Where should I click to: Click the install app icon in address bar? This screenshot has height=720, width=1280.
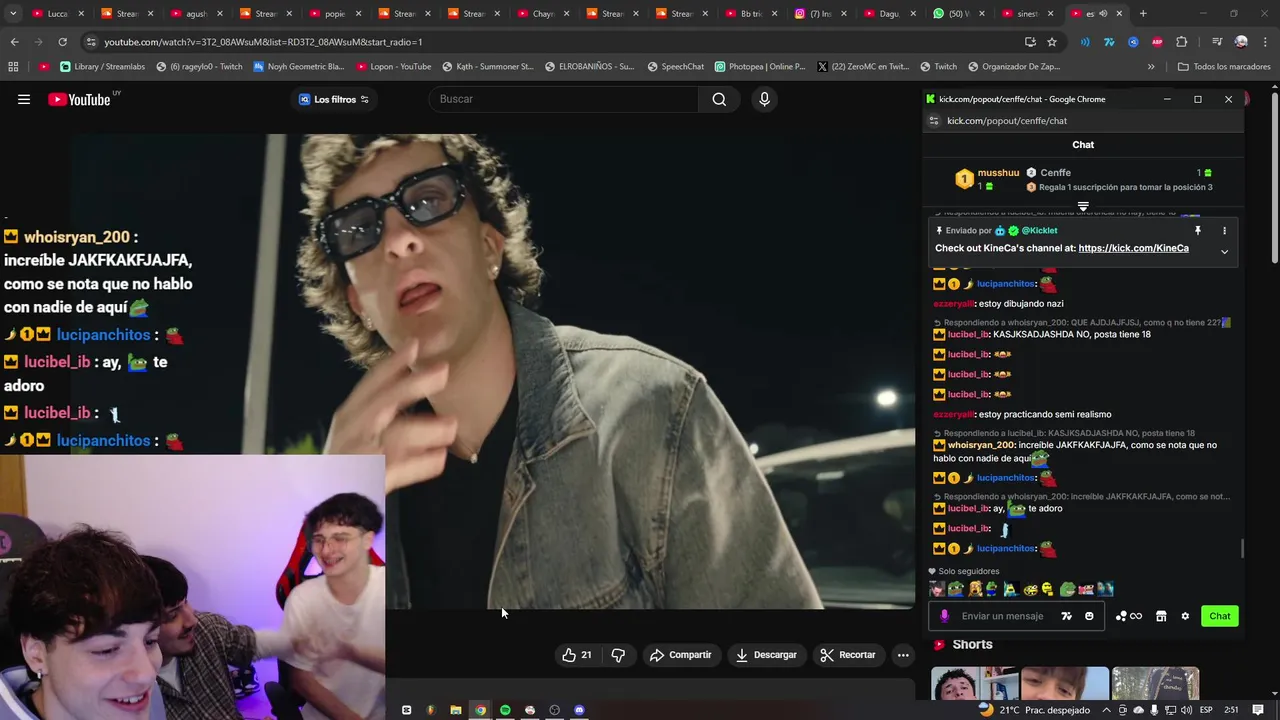point(1030,42)
